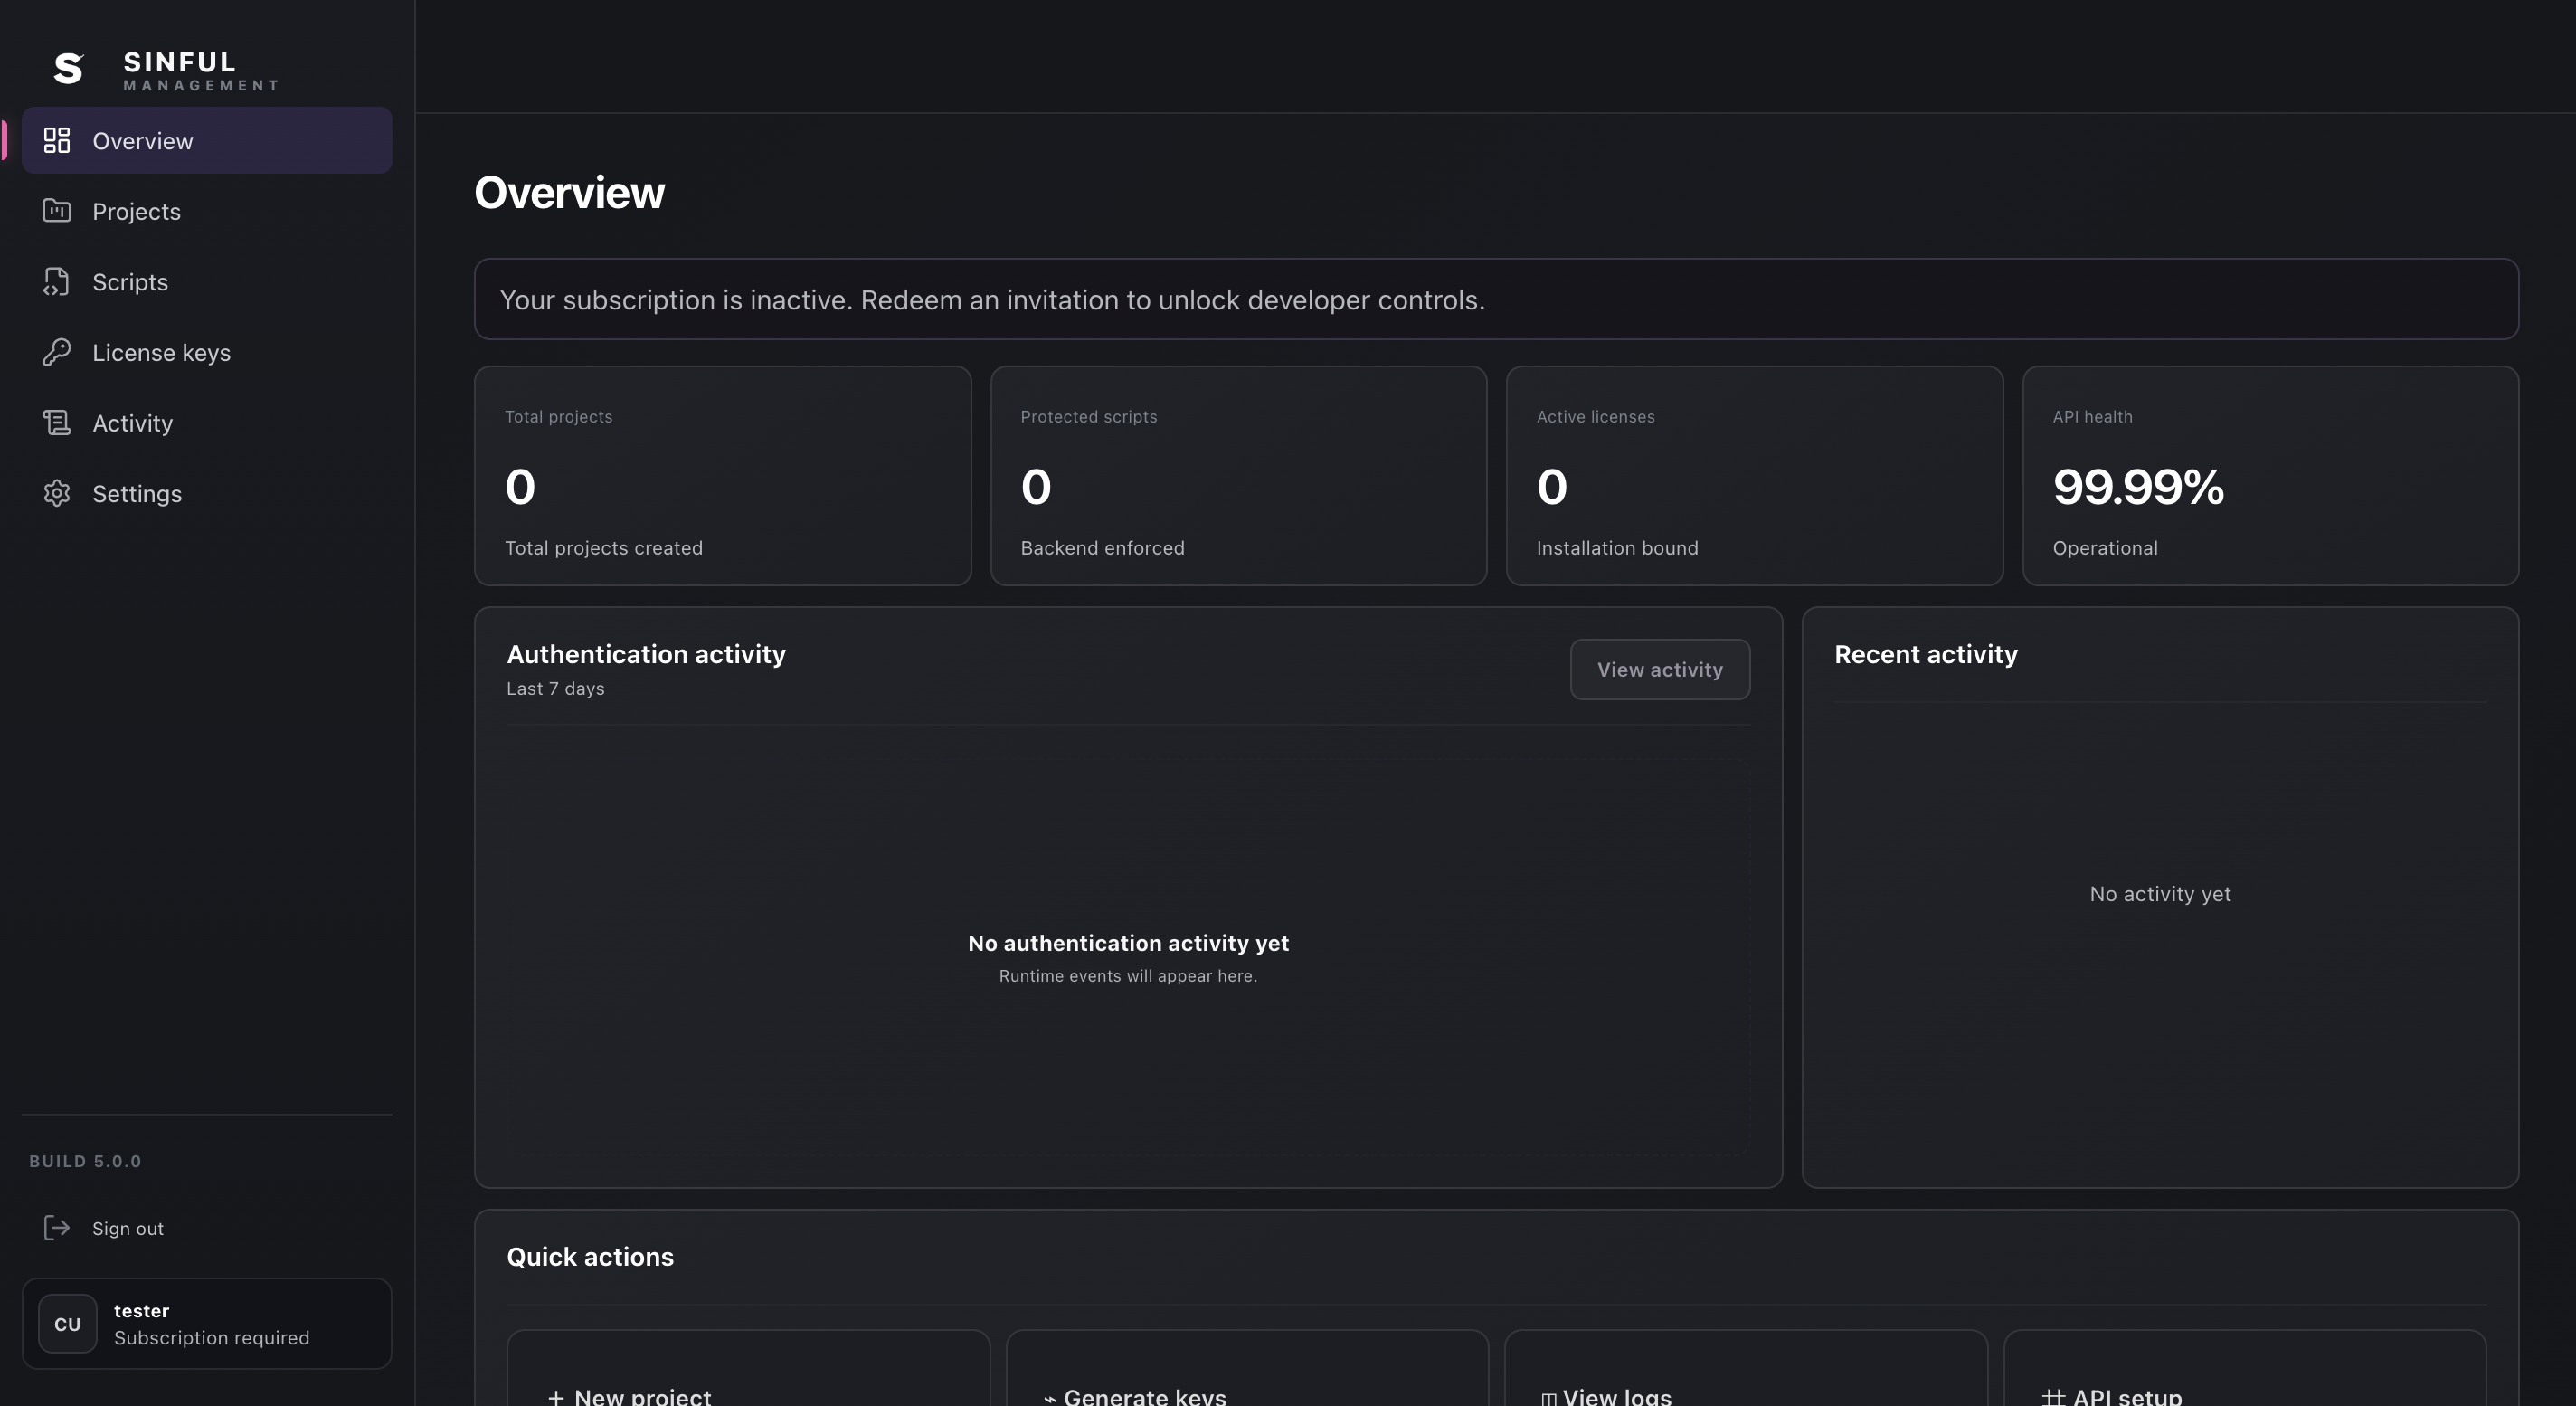The image size is (2576, 1406).
Task: Click the No authentication activity yet message
Action: (1128, 943)
